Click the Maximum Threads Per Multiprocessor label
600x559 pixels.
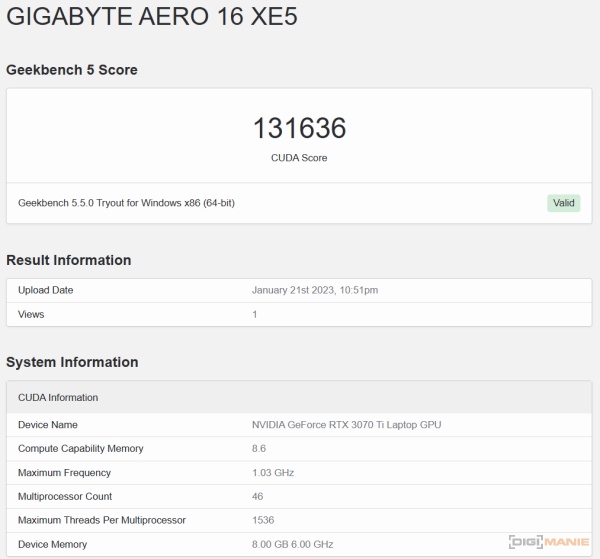point(102,520)
